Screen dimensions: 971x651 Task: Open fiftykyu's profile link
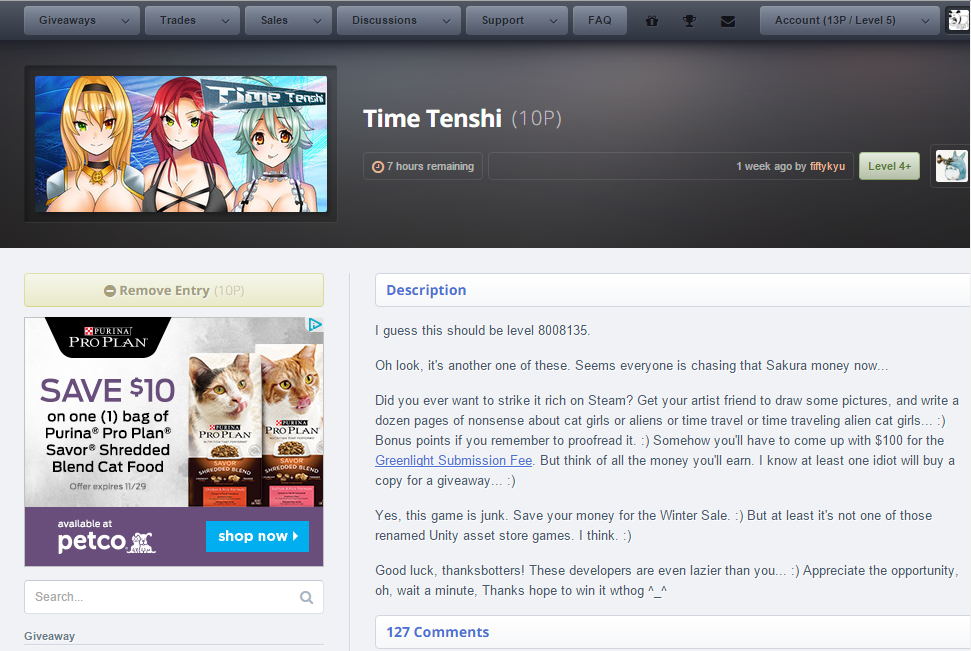(827, 166)
